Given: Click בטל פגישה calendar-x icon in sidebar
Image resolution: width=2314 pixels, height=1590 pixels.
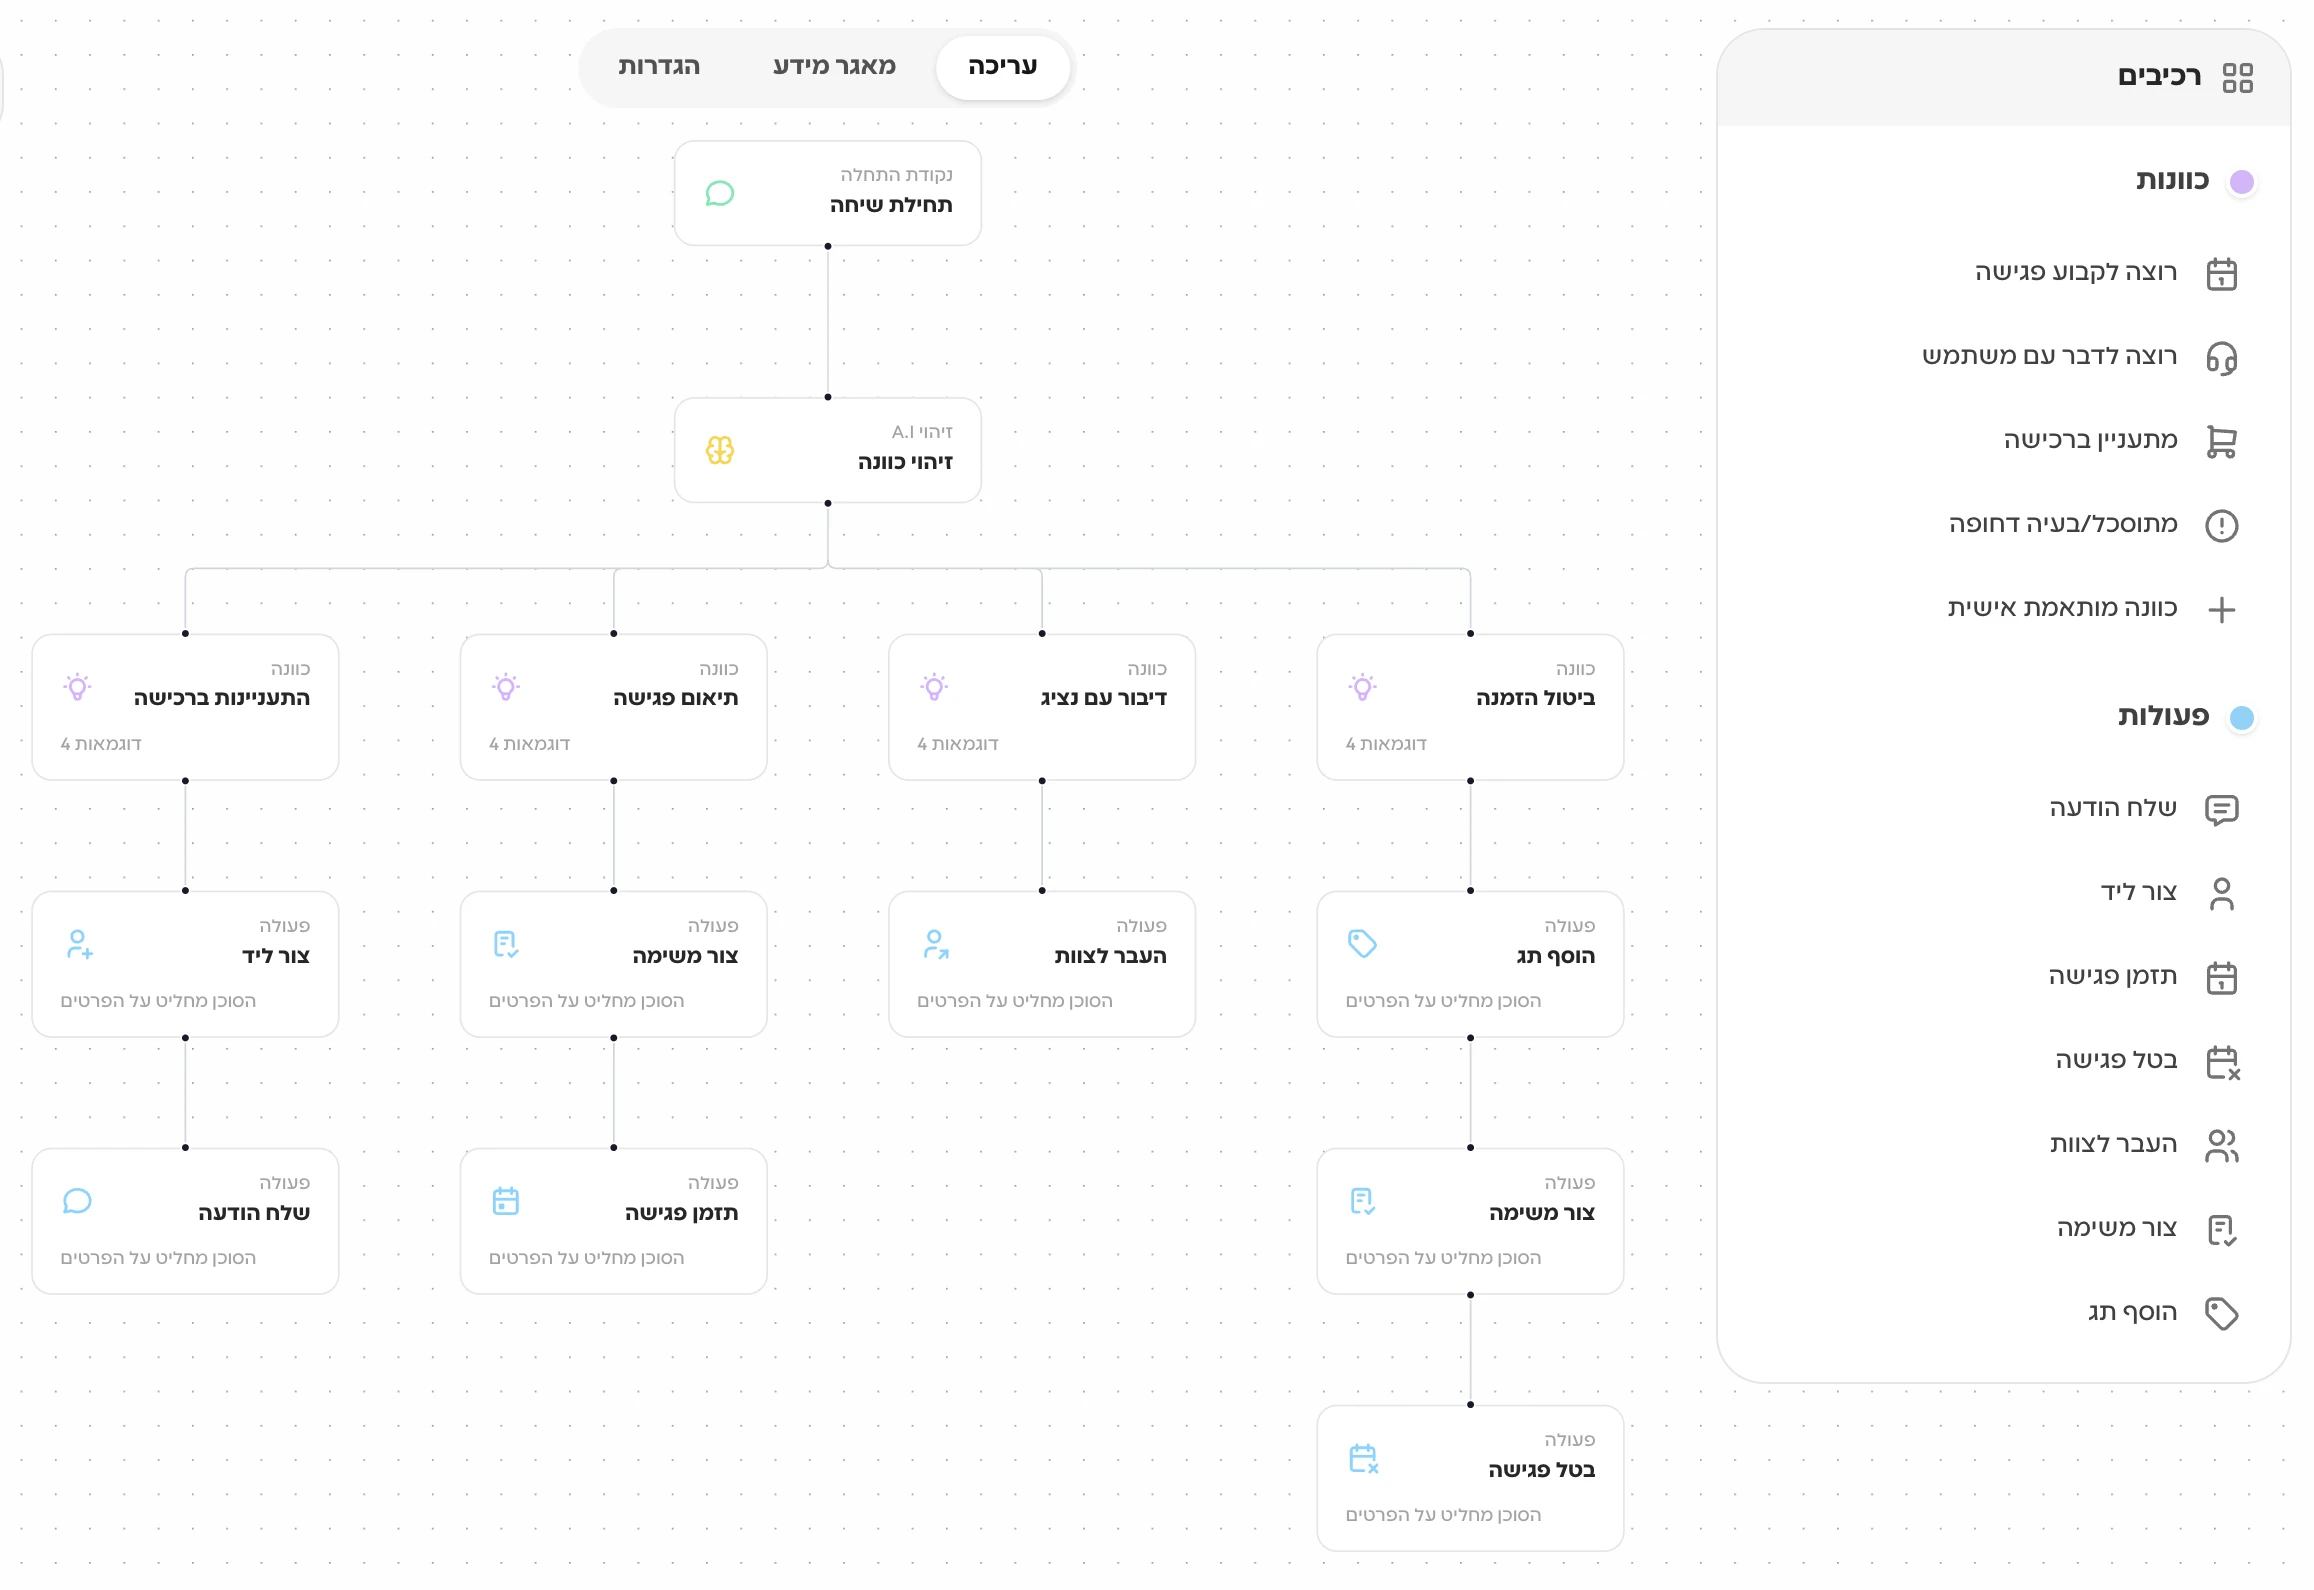Looking at the screenshot, I should (x=2222, y=1061).
